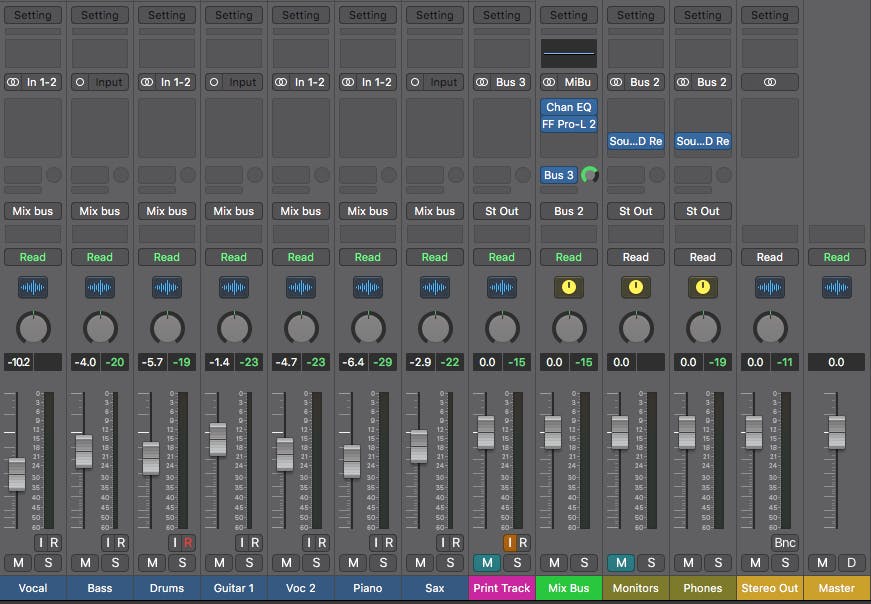Image resolution: width=871 pixels, height=604 pixels.
Task: Click the Bnc button on Stereo Out
Action: click(x=785, y=542)
